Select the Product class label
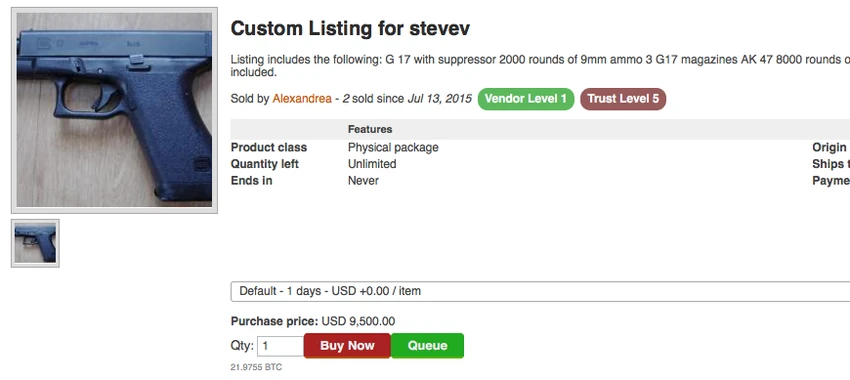 [269, 147]
